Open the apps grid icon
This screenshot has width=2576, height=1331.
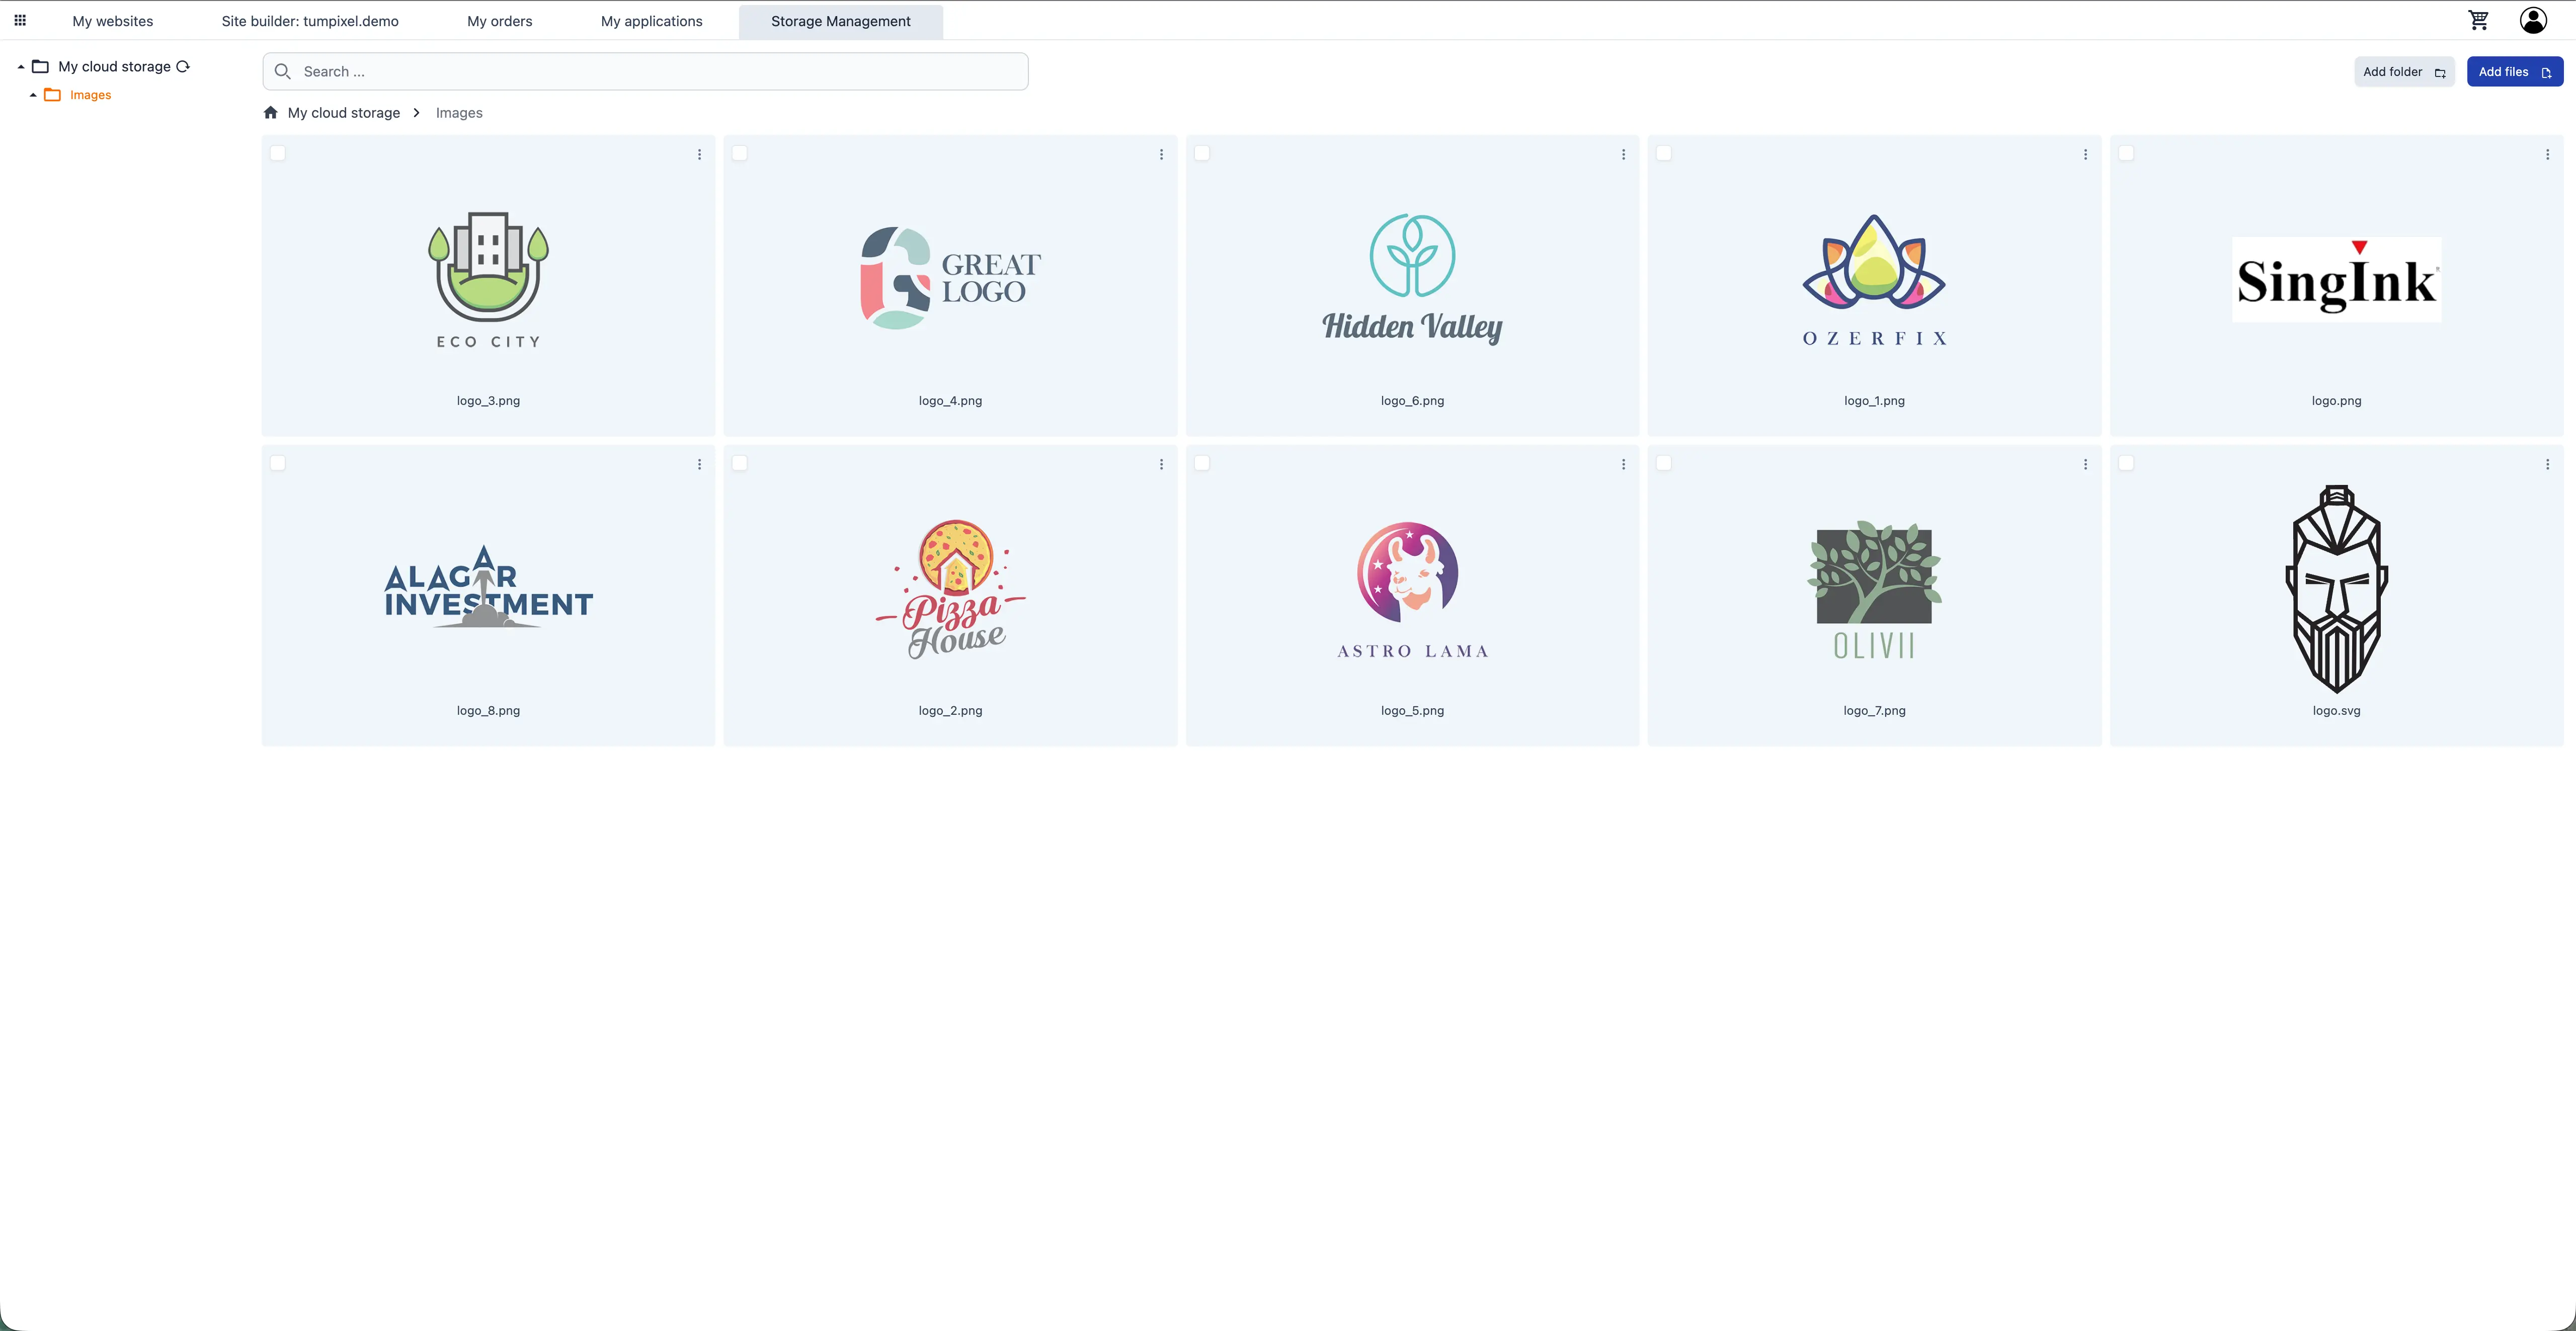[19, 20]
